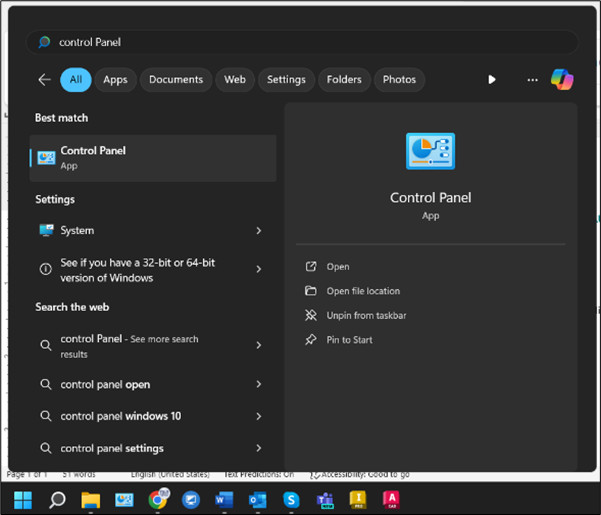Open Skype from the taskbar
The height and width of the screenshot is (515, 601).
click(x=291, y=500)
